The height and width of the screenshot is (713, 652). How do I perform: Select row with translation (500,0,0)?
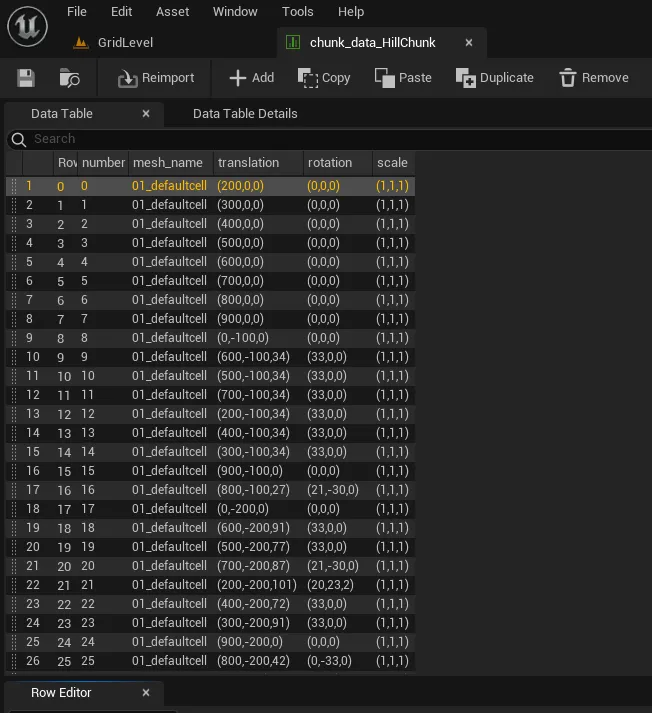(211, 243)
